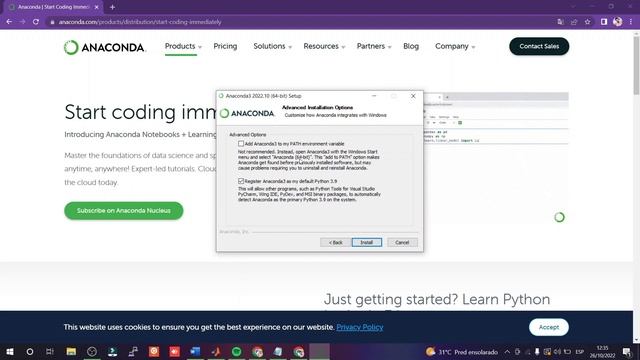Uncheck Register Anaconda3 as my default Python 3.9

point(241,181)
